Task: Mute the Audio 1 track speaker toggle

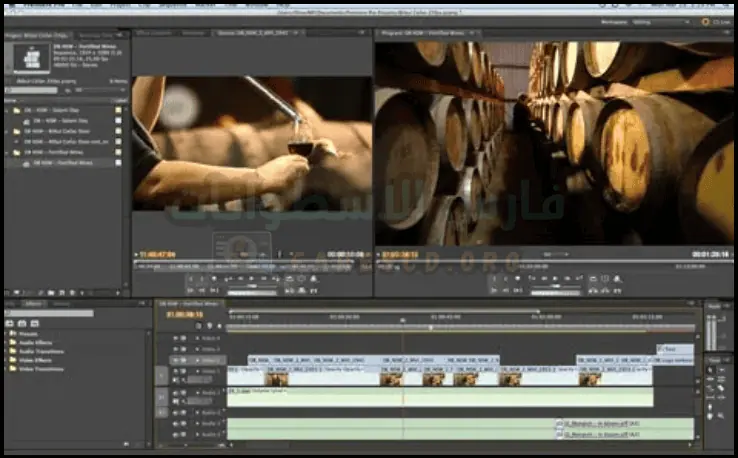Action: [x=174, y=393]
